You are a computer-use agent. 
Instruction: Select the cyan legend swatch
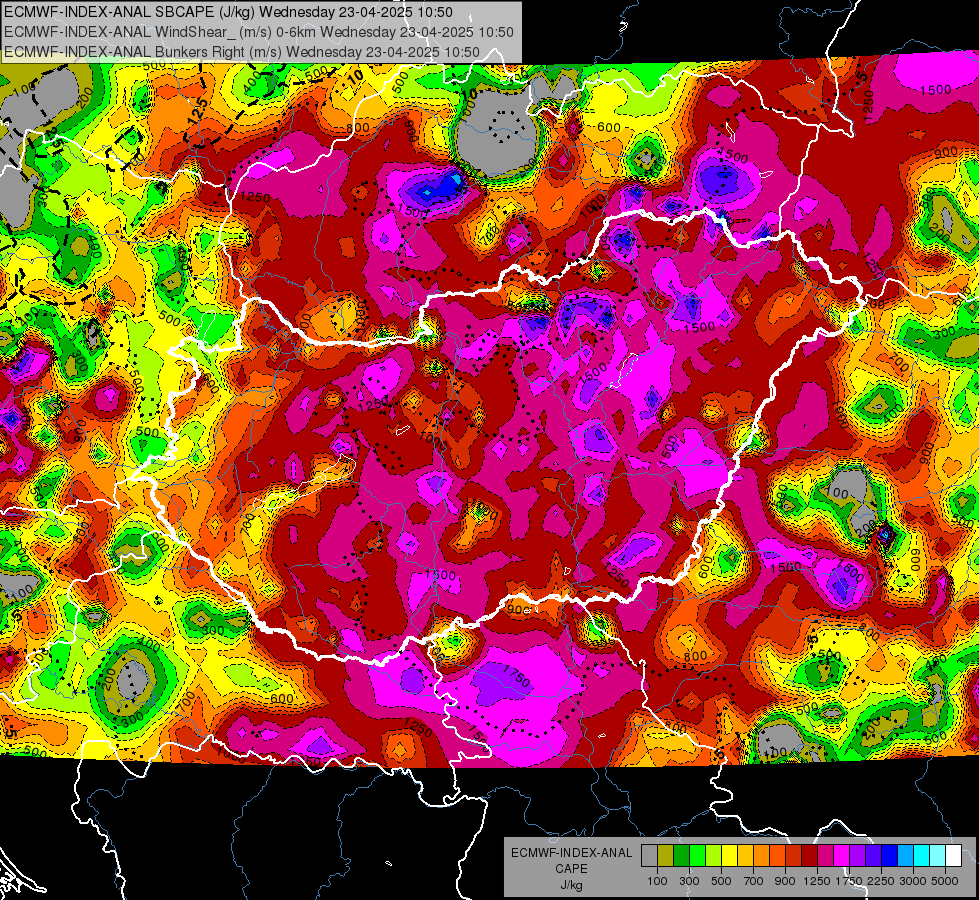point(922,855)
